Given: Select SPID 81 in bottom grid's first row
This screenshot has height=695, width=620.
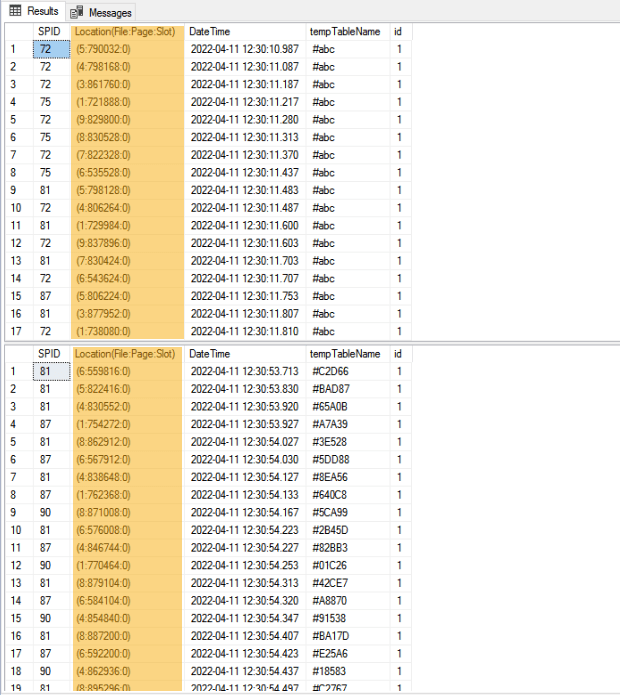Looking at the screenshot, I should 51,371.
